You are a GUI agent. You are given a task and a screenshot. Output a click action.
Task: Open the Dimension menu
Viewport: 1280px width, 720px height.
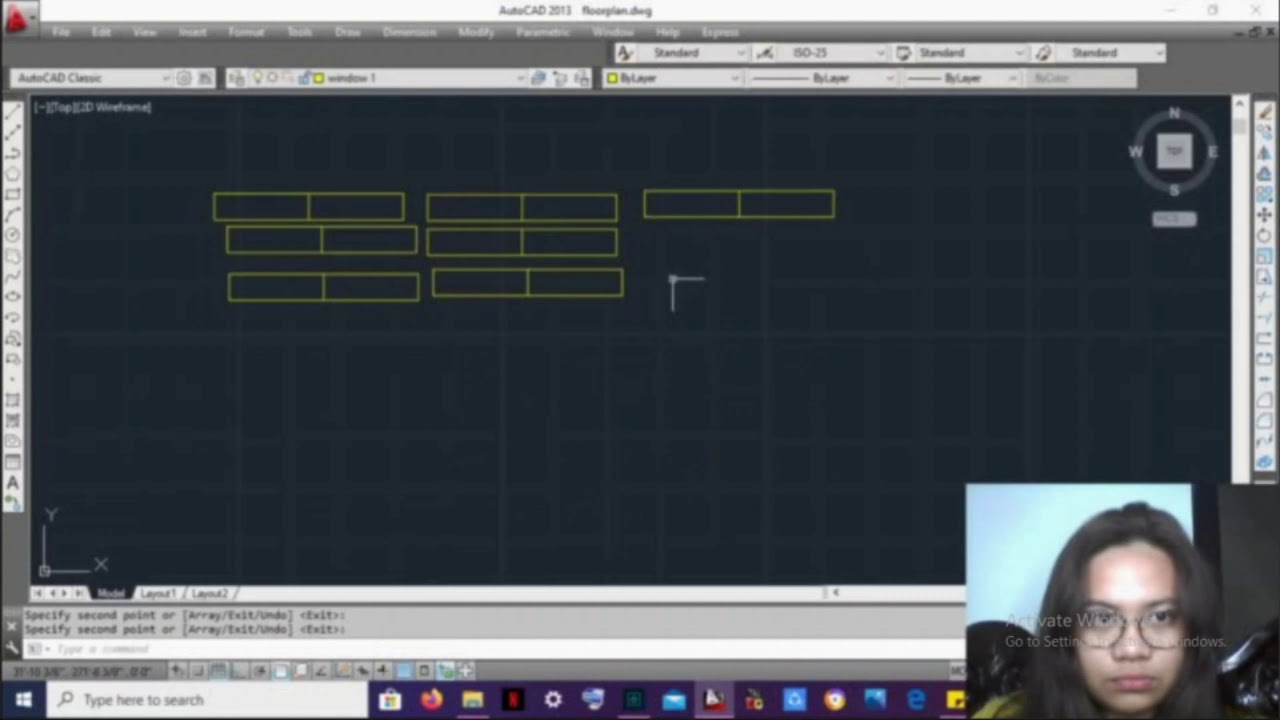coord(409,32)
